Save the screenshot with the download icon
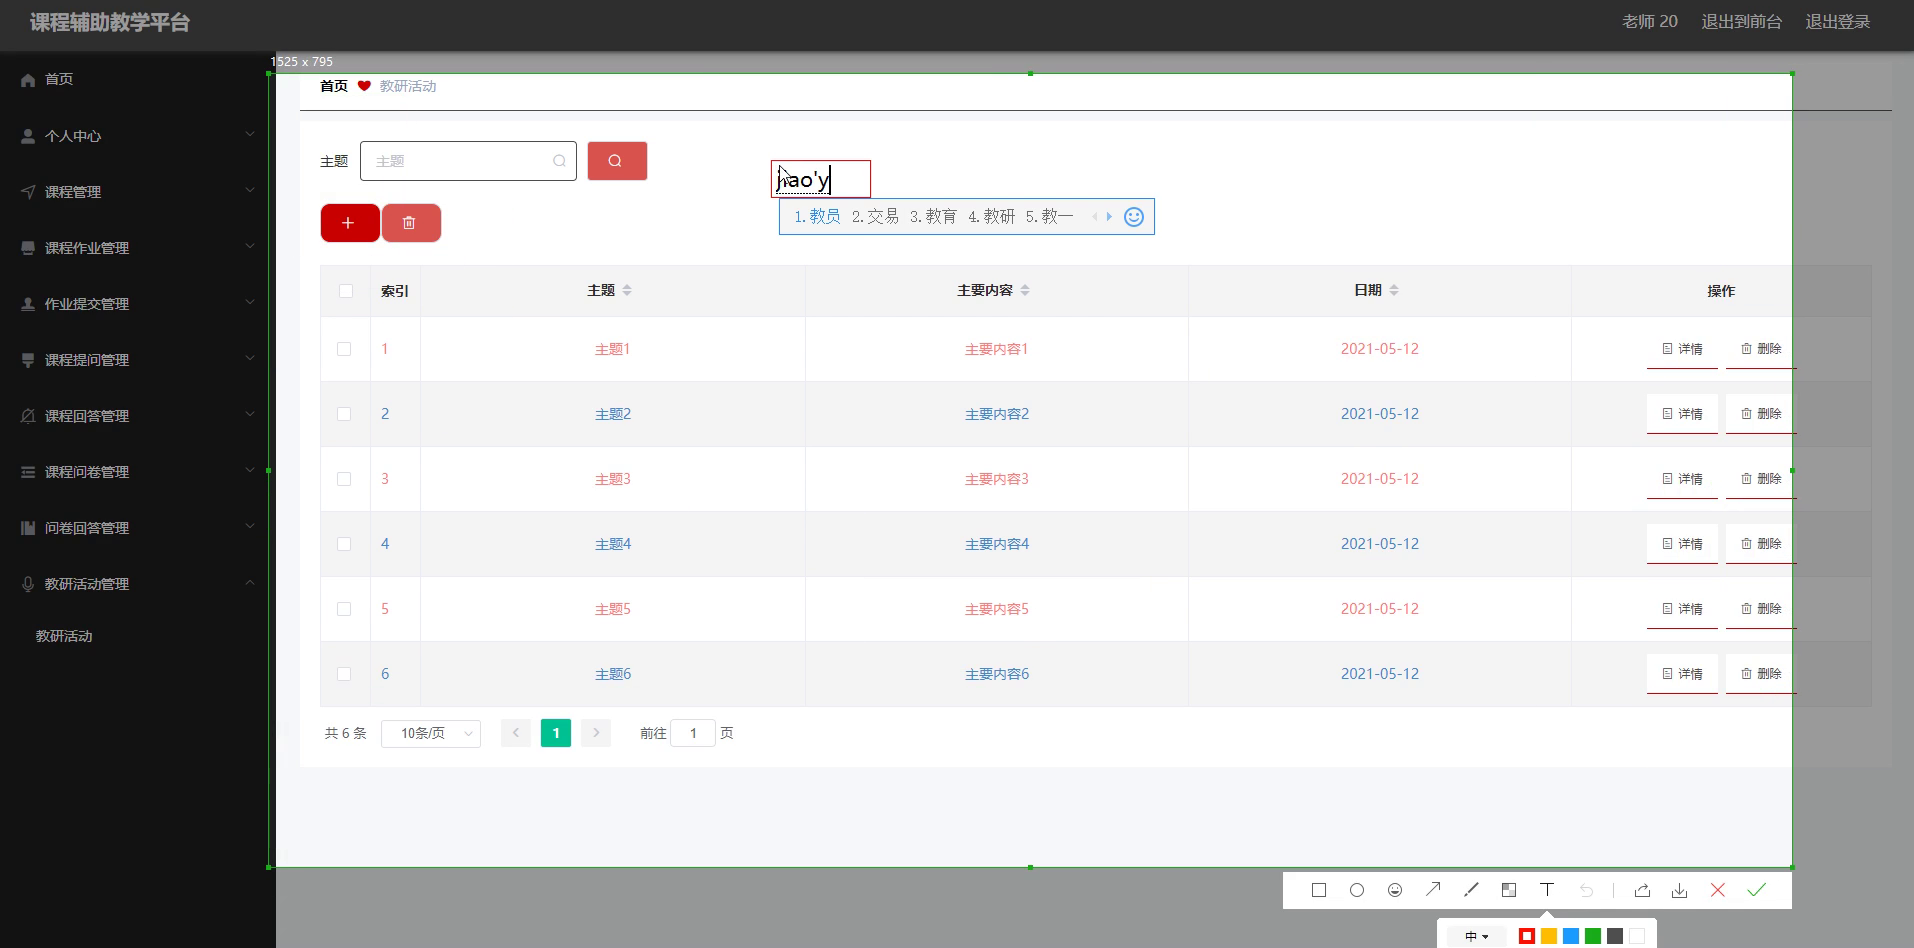Viewport: 1914px width, 948px height. (x=1680, y=890)
